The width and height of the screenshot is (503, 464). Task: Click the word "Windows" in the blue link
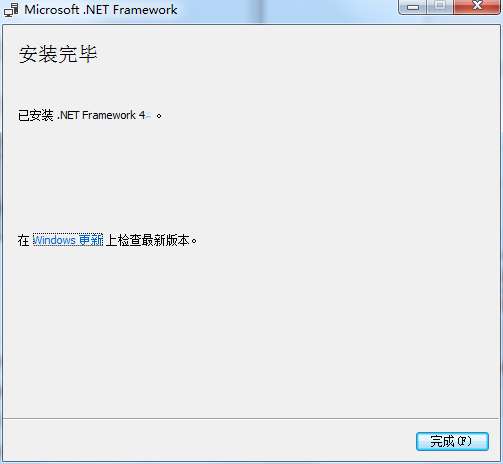(54, 240)
